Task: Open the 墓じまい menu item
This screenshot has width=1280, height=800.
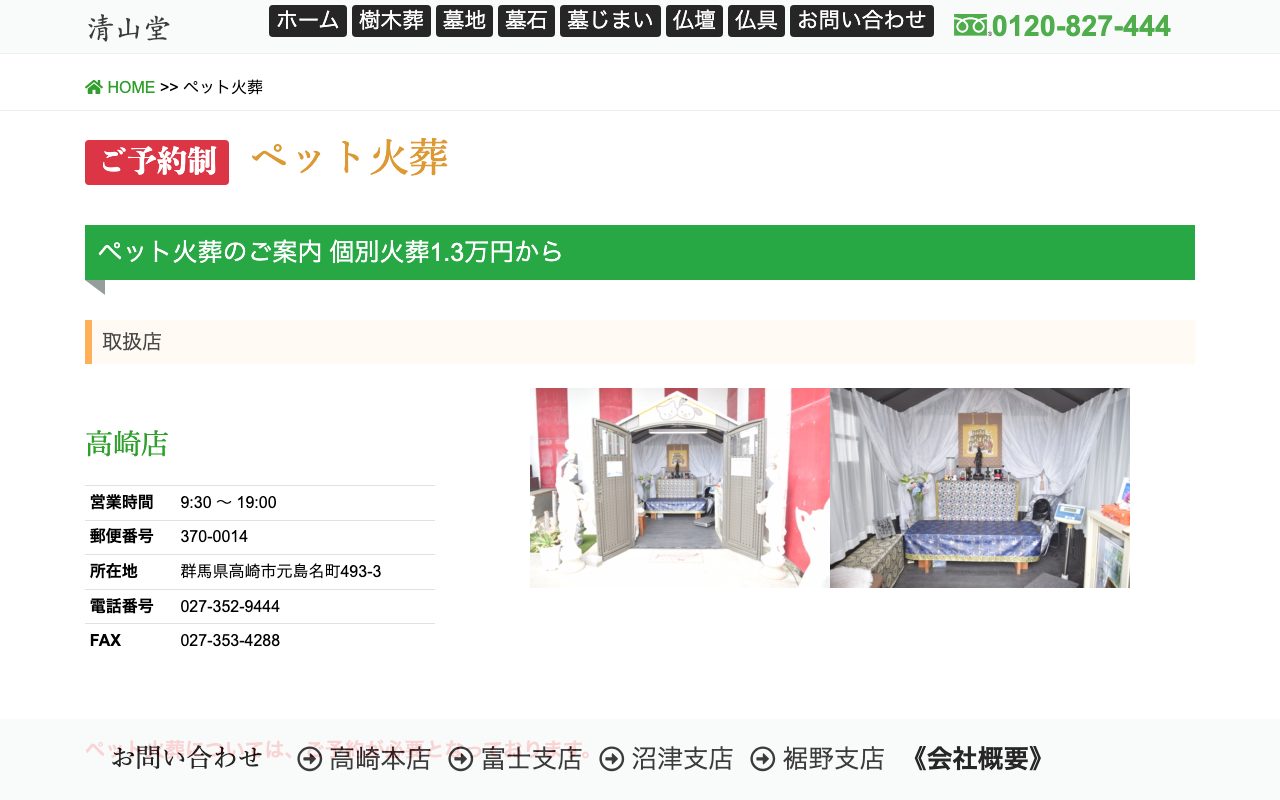Action: (610, 21)
